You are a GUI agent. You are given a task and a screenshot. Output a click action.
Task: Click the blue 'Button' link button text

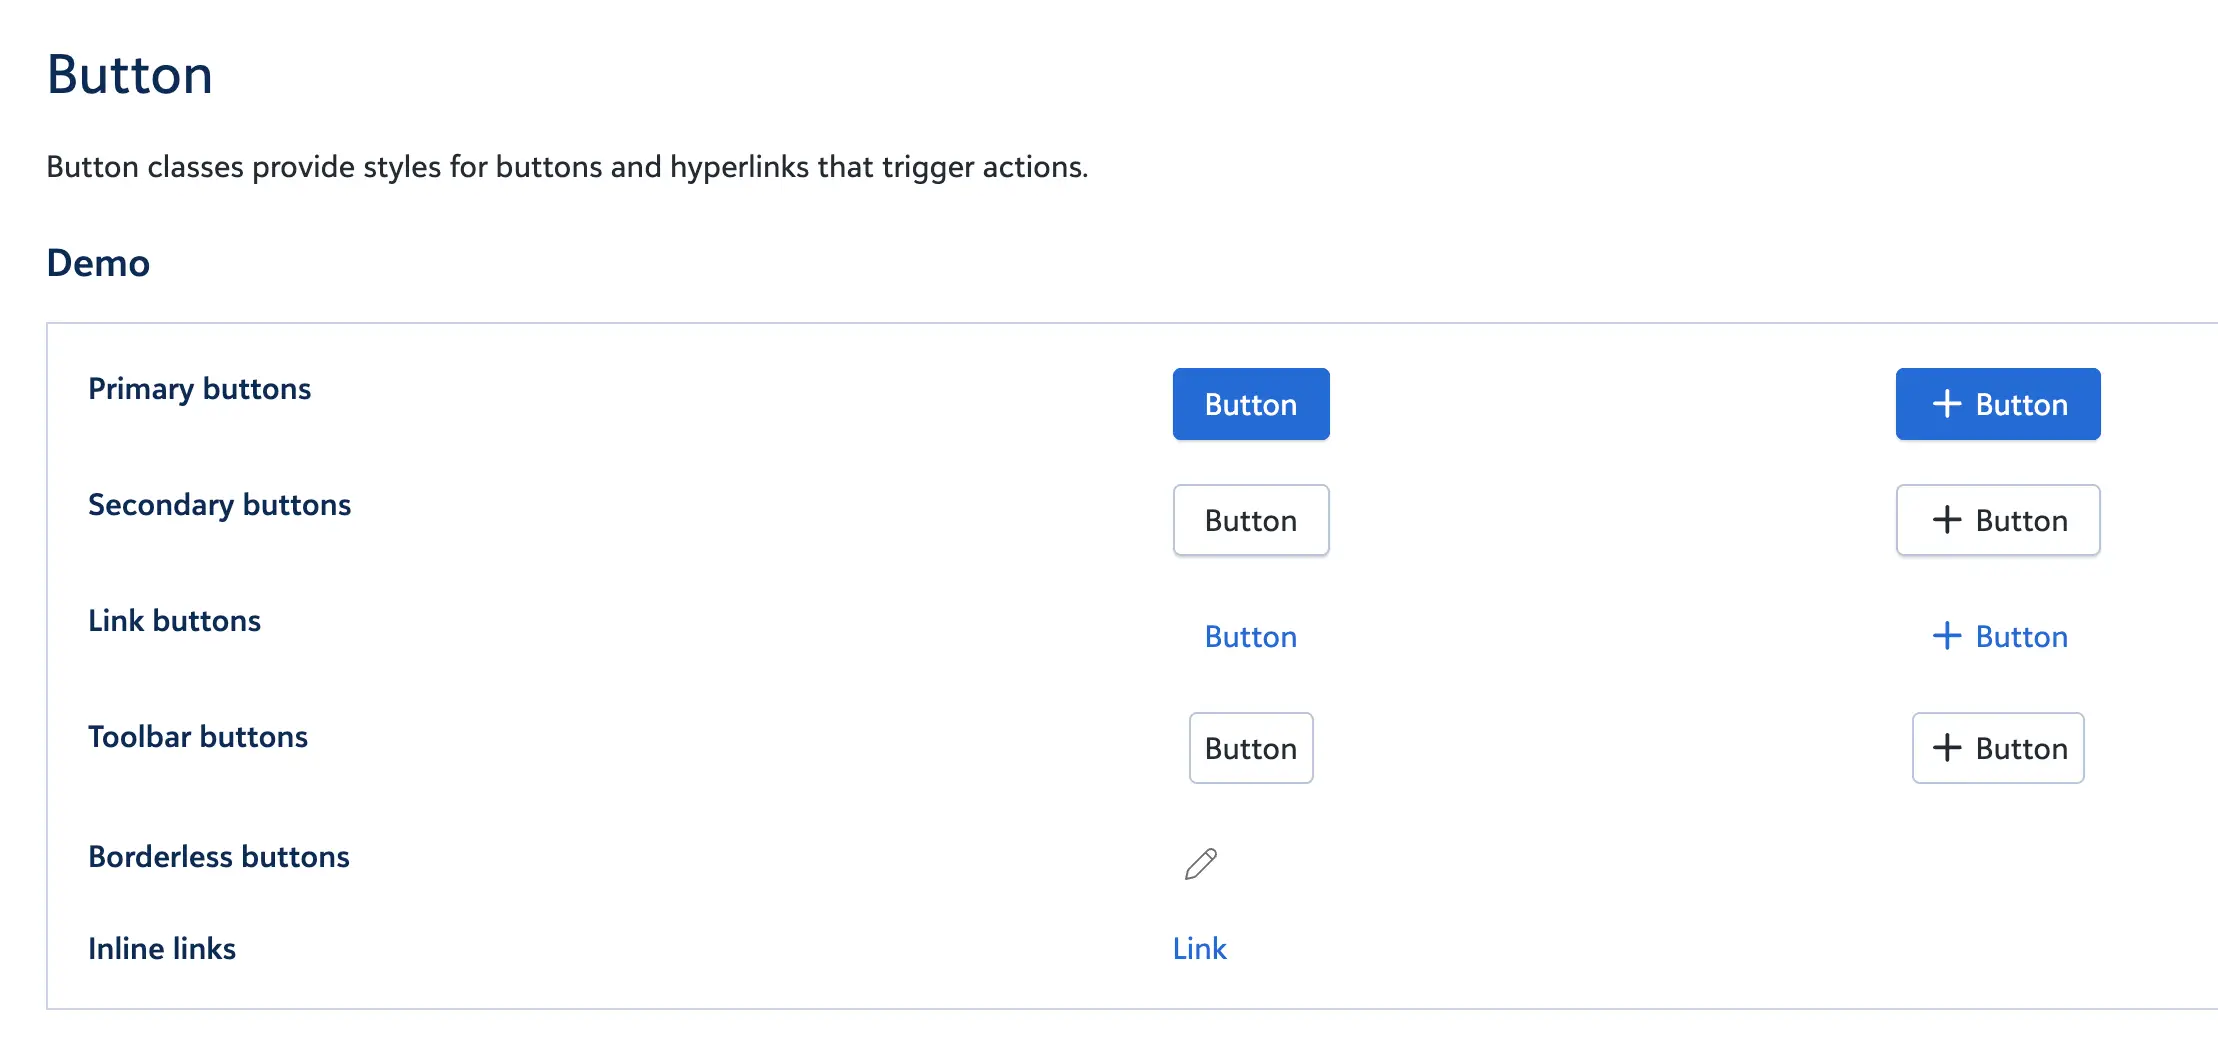pos(1250,636)
